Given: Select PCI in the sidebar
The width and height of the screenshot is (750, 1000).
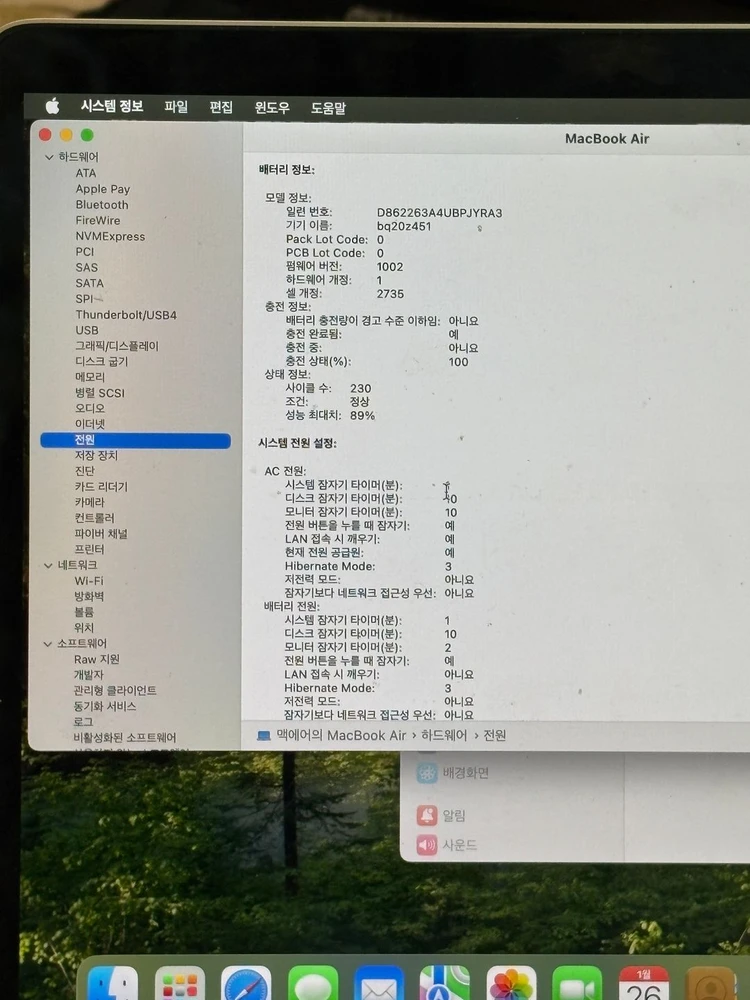Looking at the screenshot, I should coord(85,252).
